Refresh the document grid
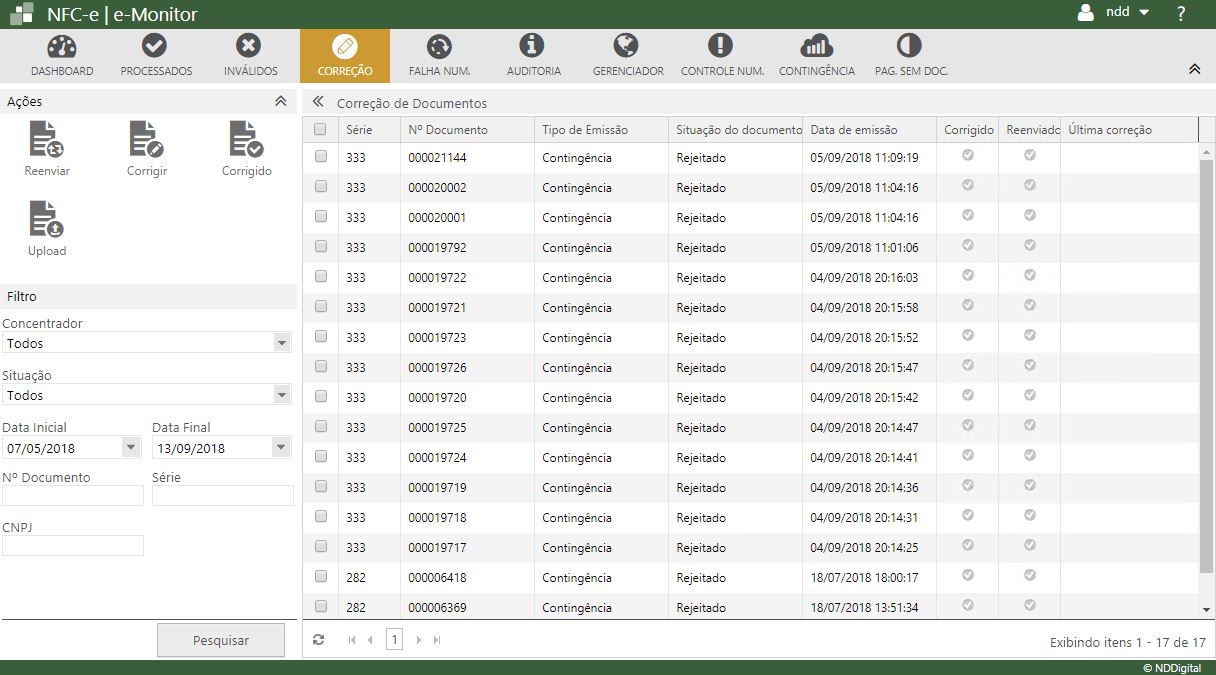1216x675 pixels. (x=318, y=640)
